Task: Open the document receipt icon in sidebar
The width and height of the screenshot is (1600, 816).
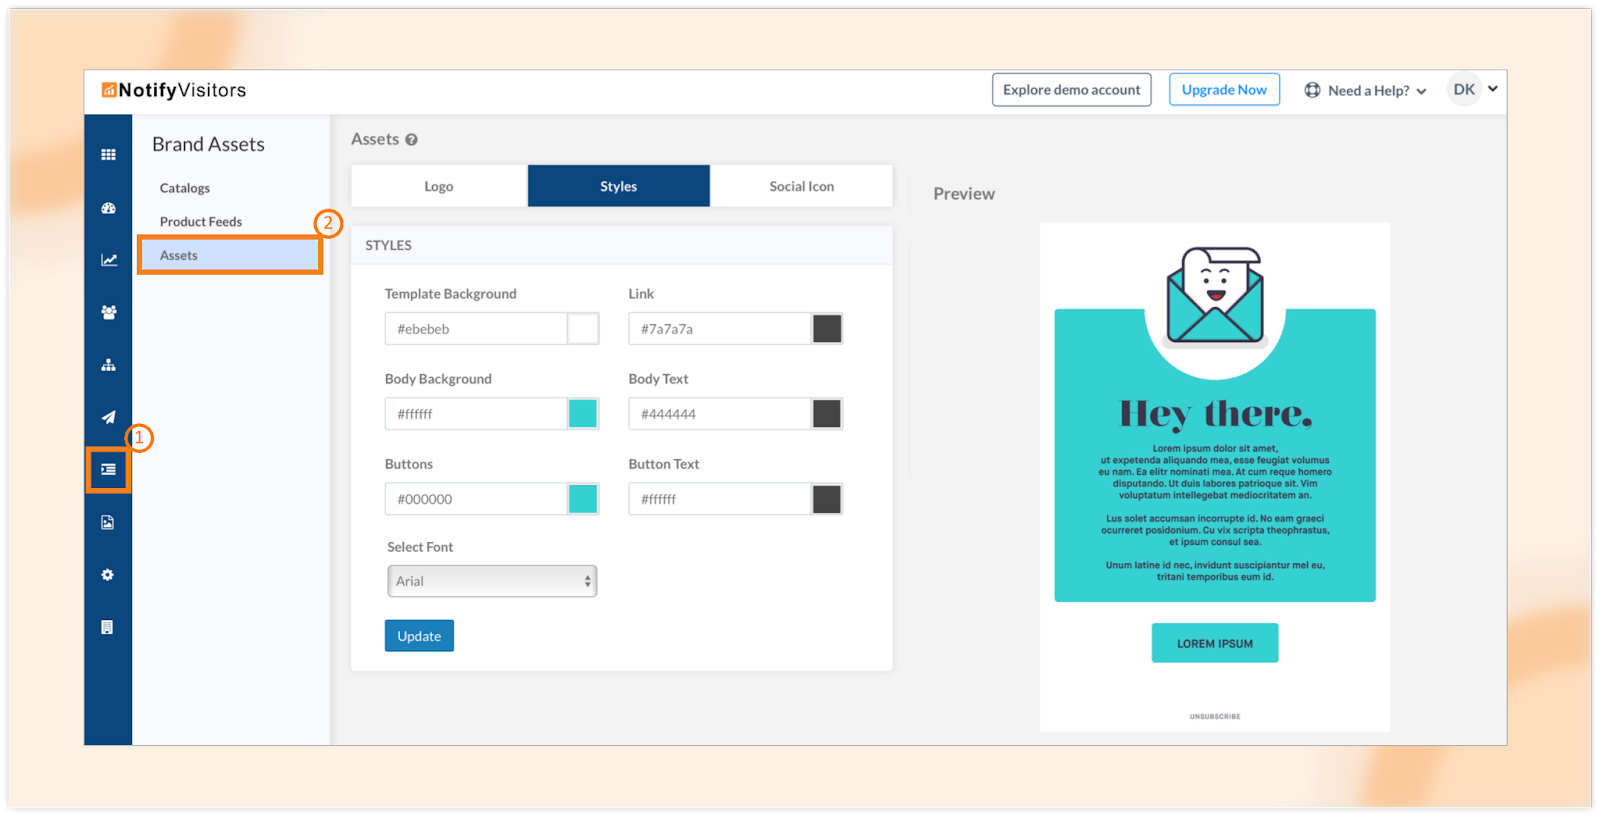Action: (108, 627)
